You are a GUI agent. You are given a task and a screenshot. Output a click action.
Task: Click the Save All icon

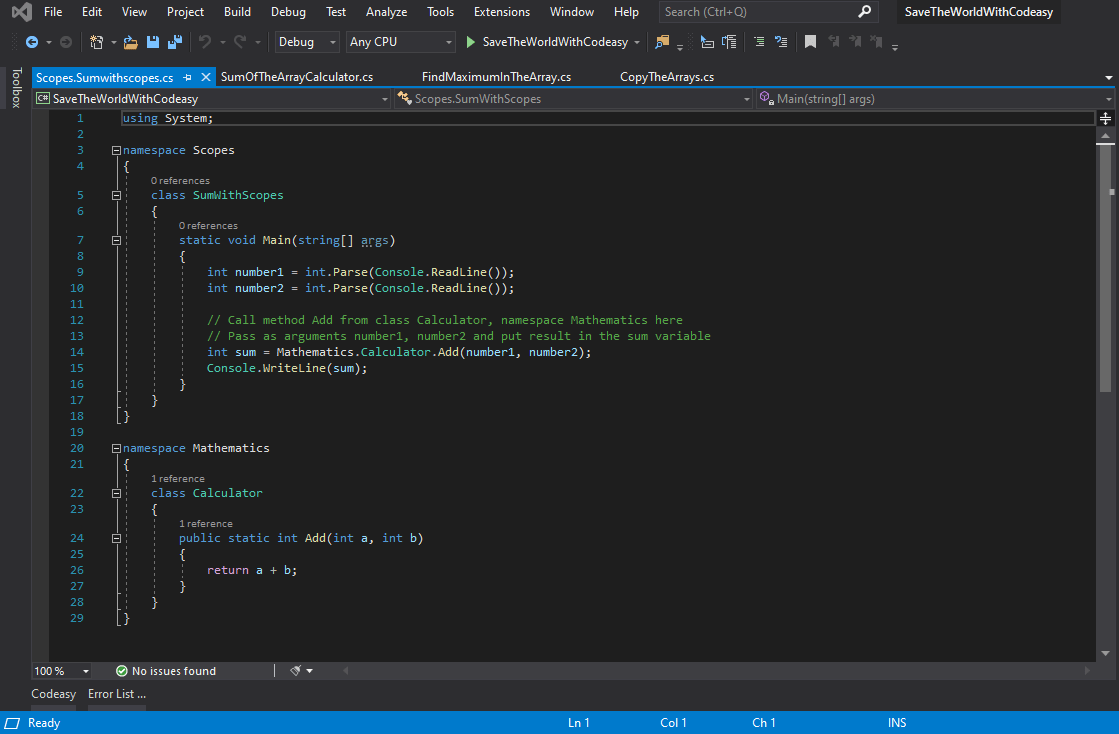pos(175,42)
